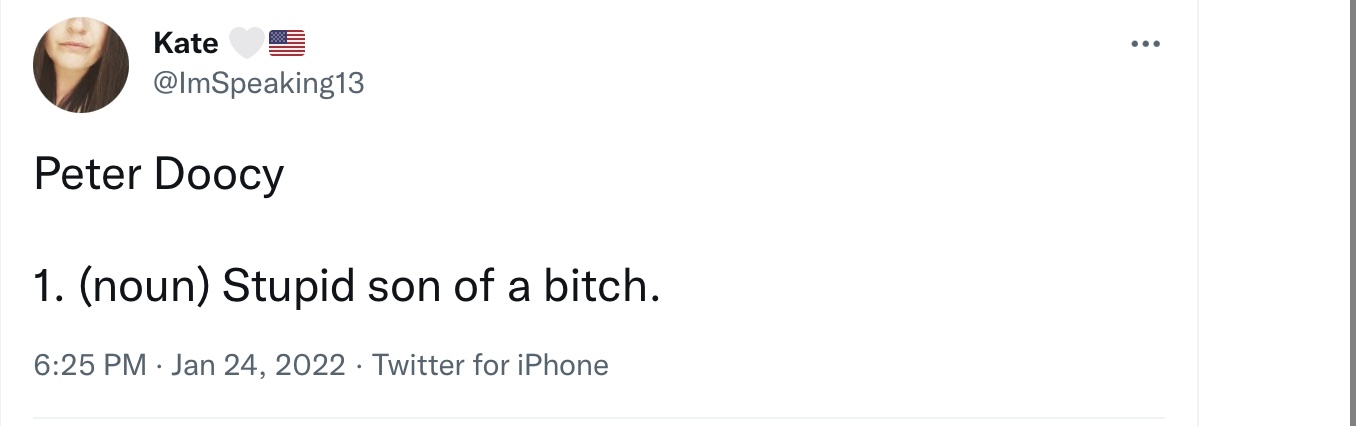The image size is (1362, 426).
Task: Click the word iPhone in the source label
Action: tap(562, 365)
